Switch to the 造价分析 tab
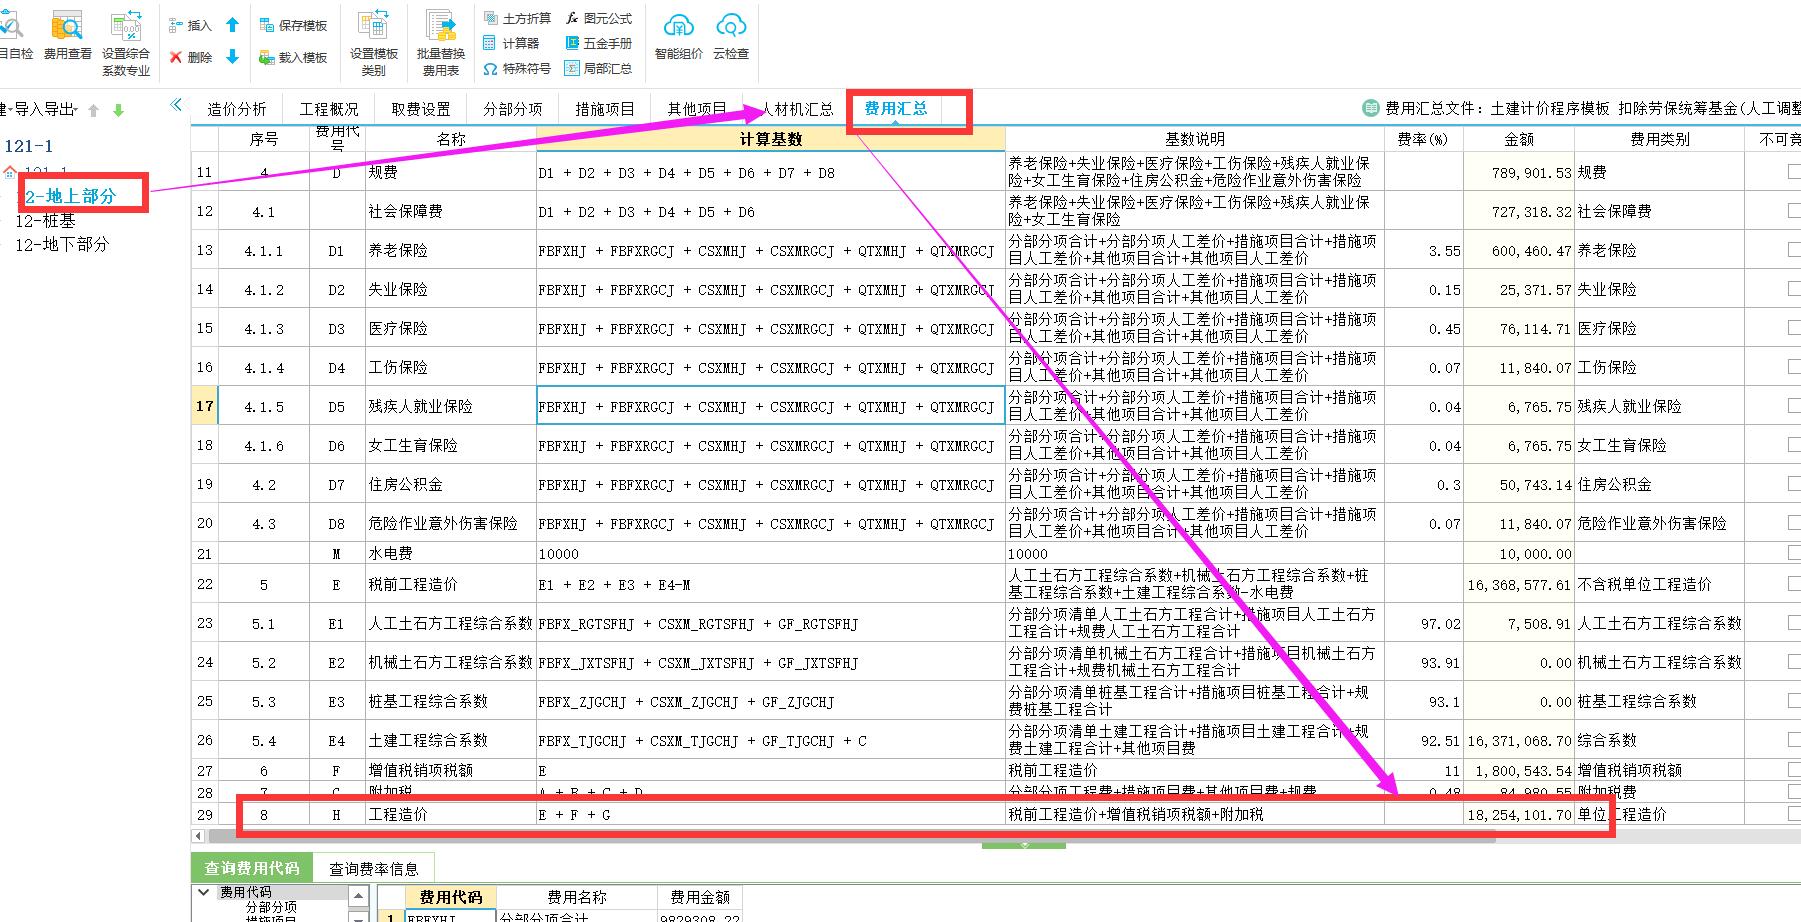Viewport: 1801px width, 922px height. [x=237, y=109]
